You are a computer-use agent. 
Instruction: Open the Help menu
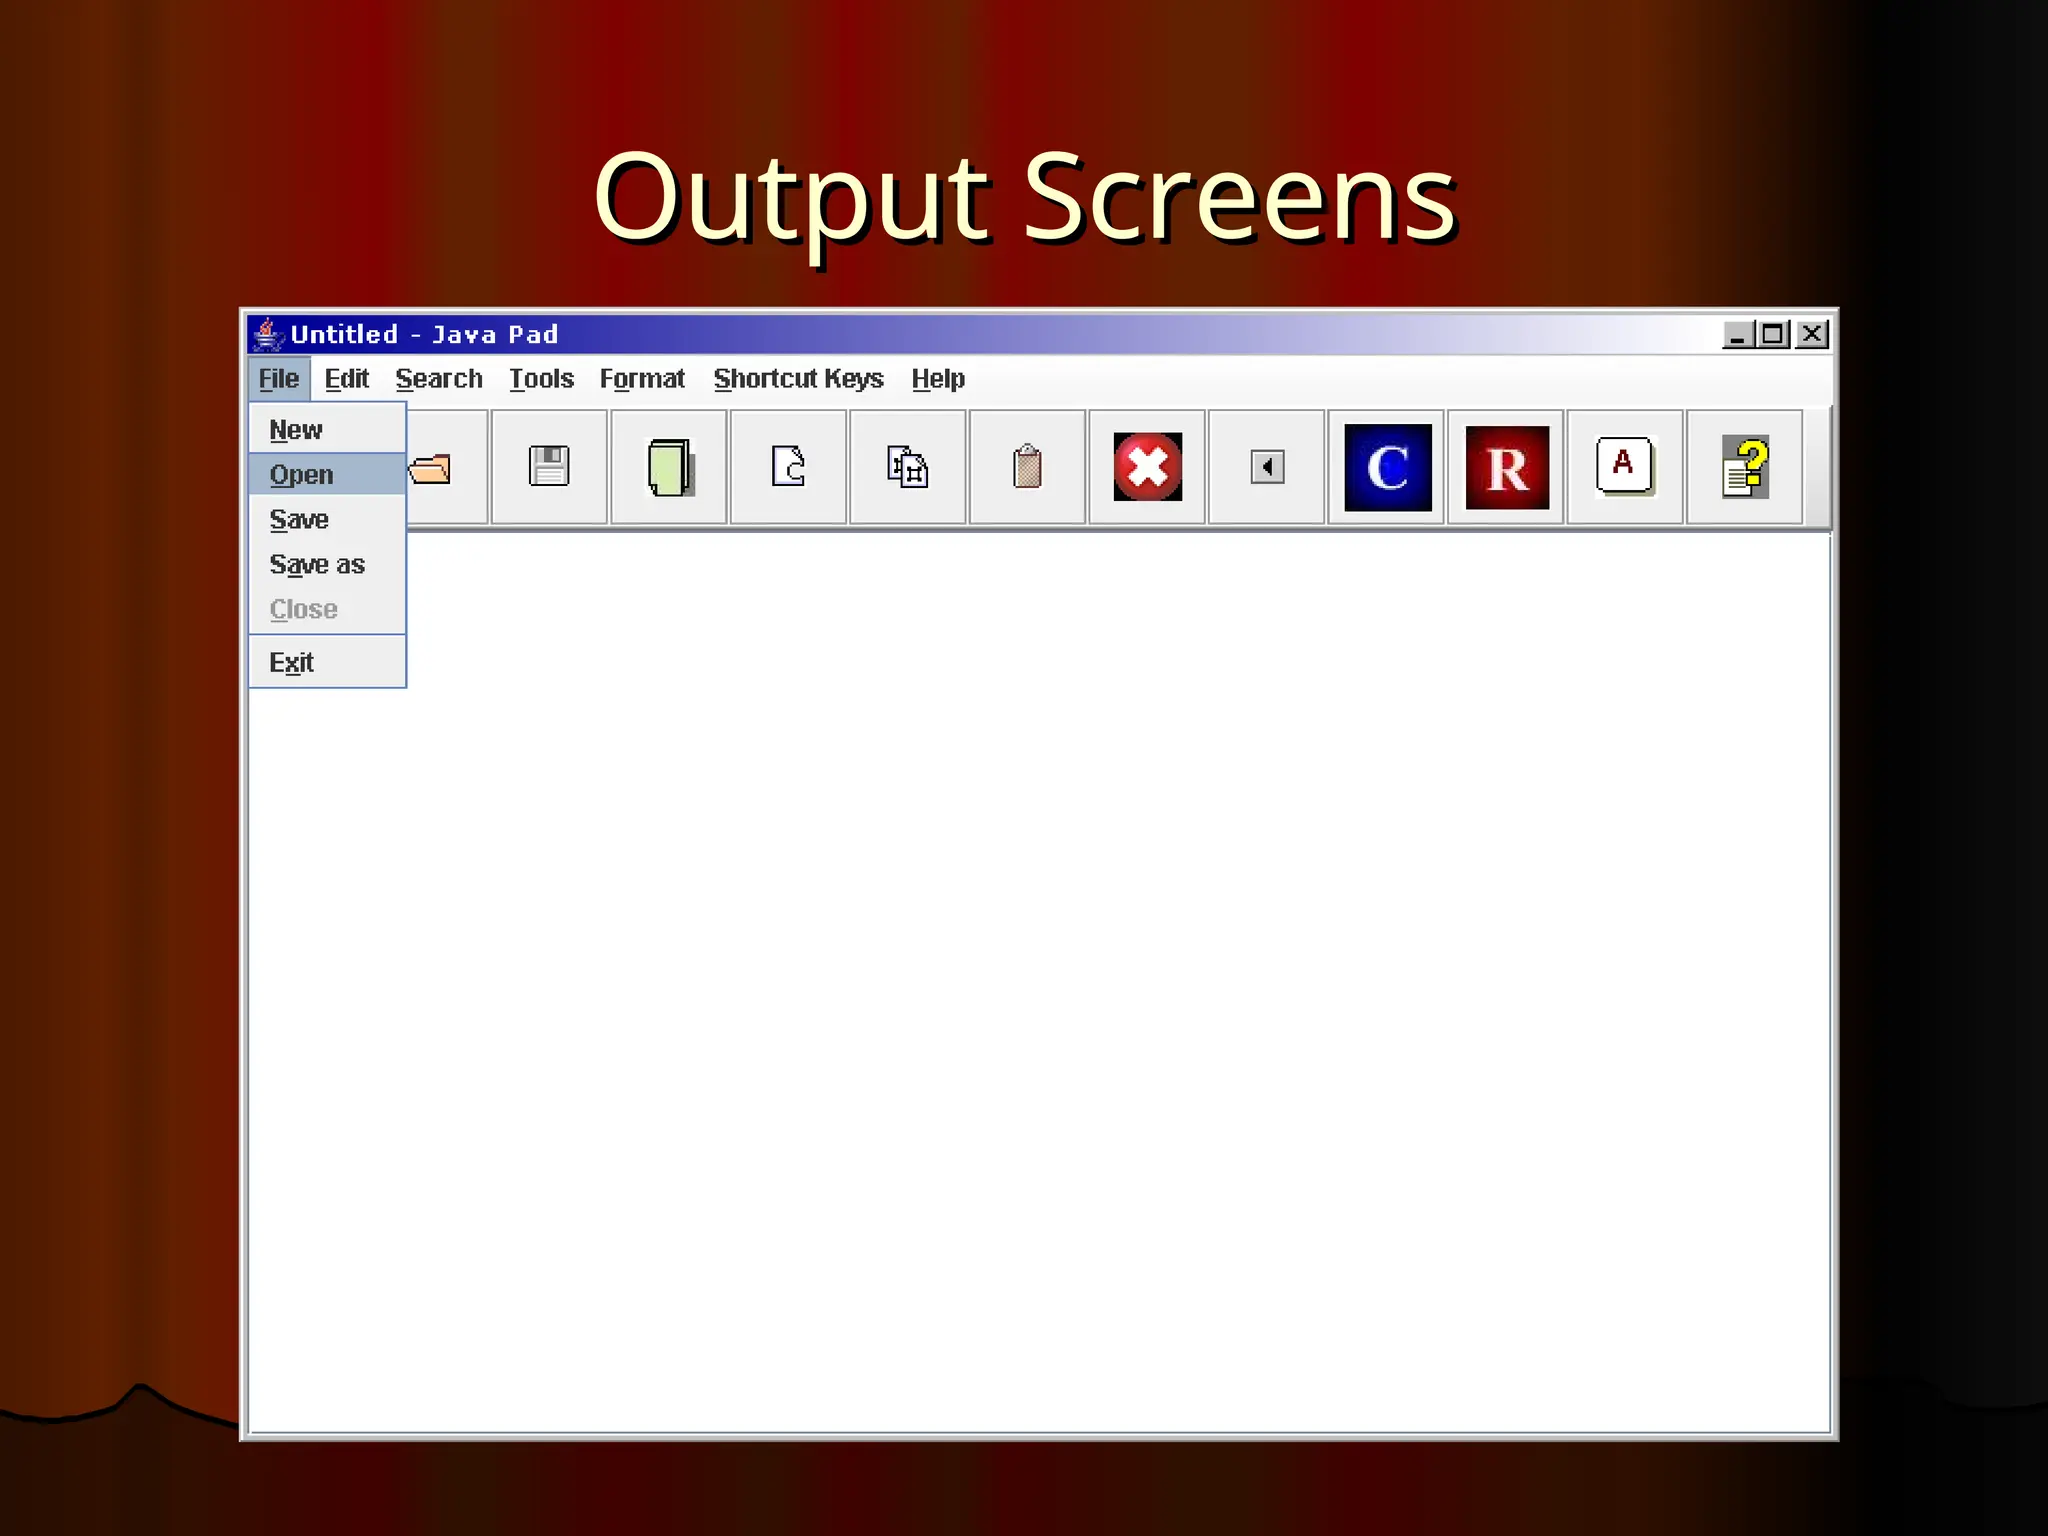(938, 379)
